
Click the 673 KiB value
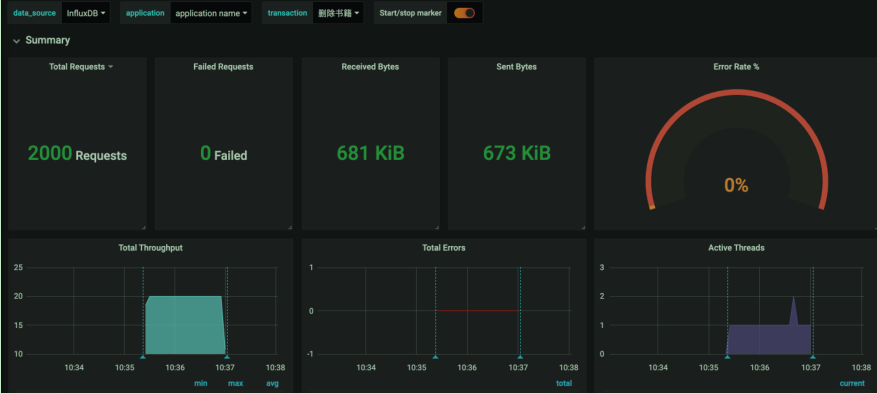[517, 153]
